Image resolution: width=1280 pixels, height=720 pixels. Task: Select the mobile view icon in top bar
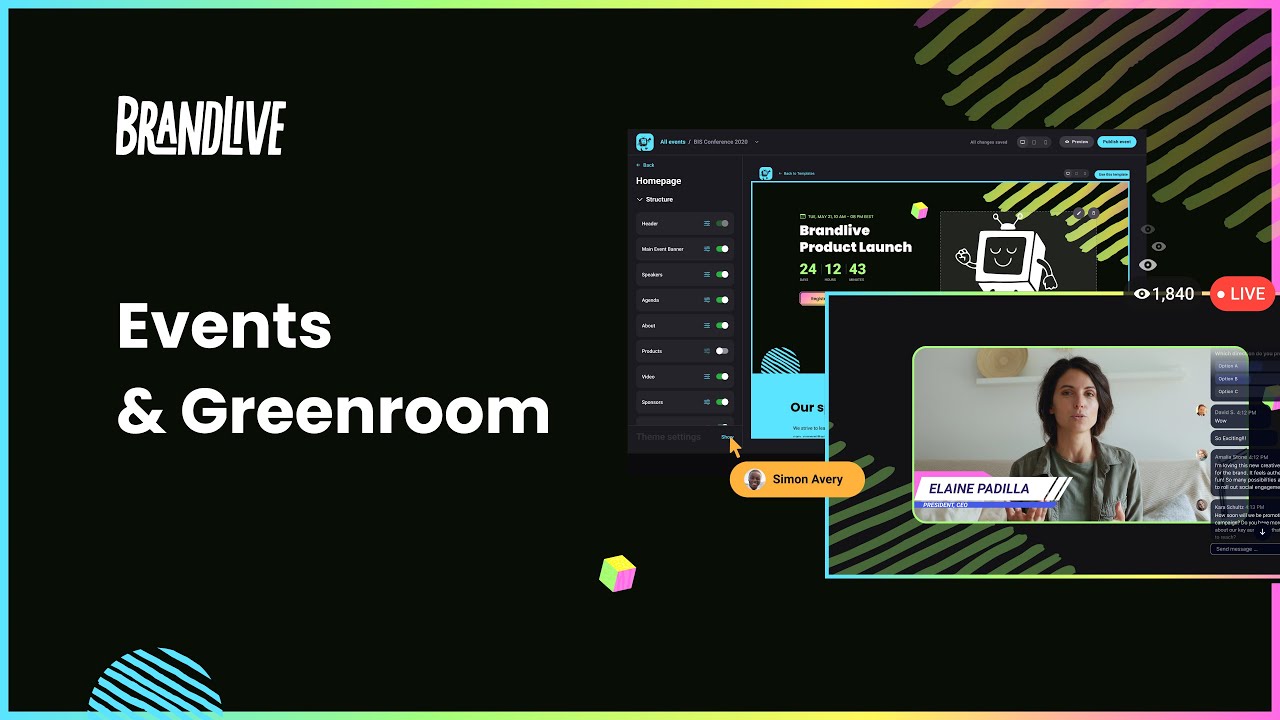1045,142
